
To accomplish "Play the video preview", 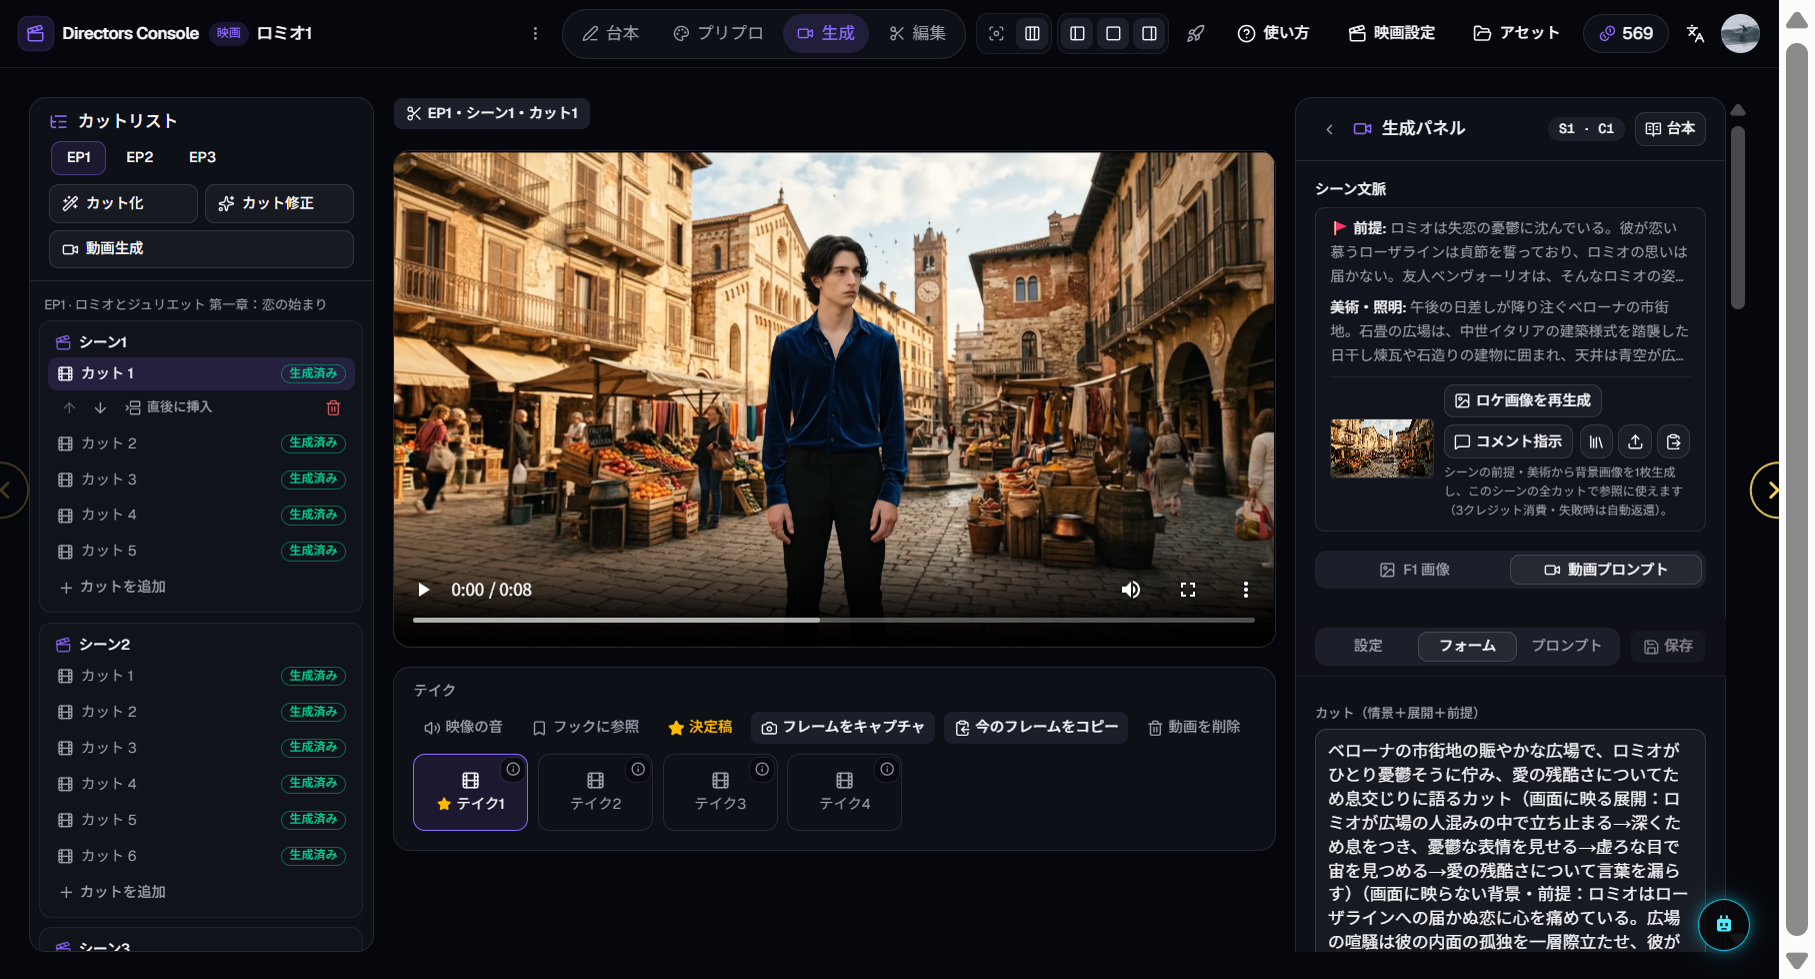I will [423, 590].
